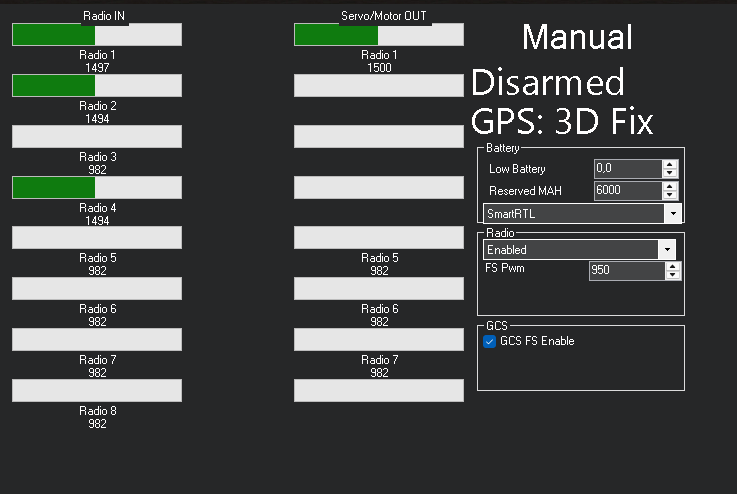Screen dimensions: 737x494
Task: Click the Reserved MAH input field
Action: (x=627, y=190)
